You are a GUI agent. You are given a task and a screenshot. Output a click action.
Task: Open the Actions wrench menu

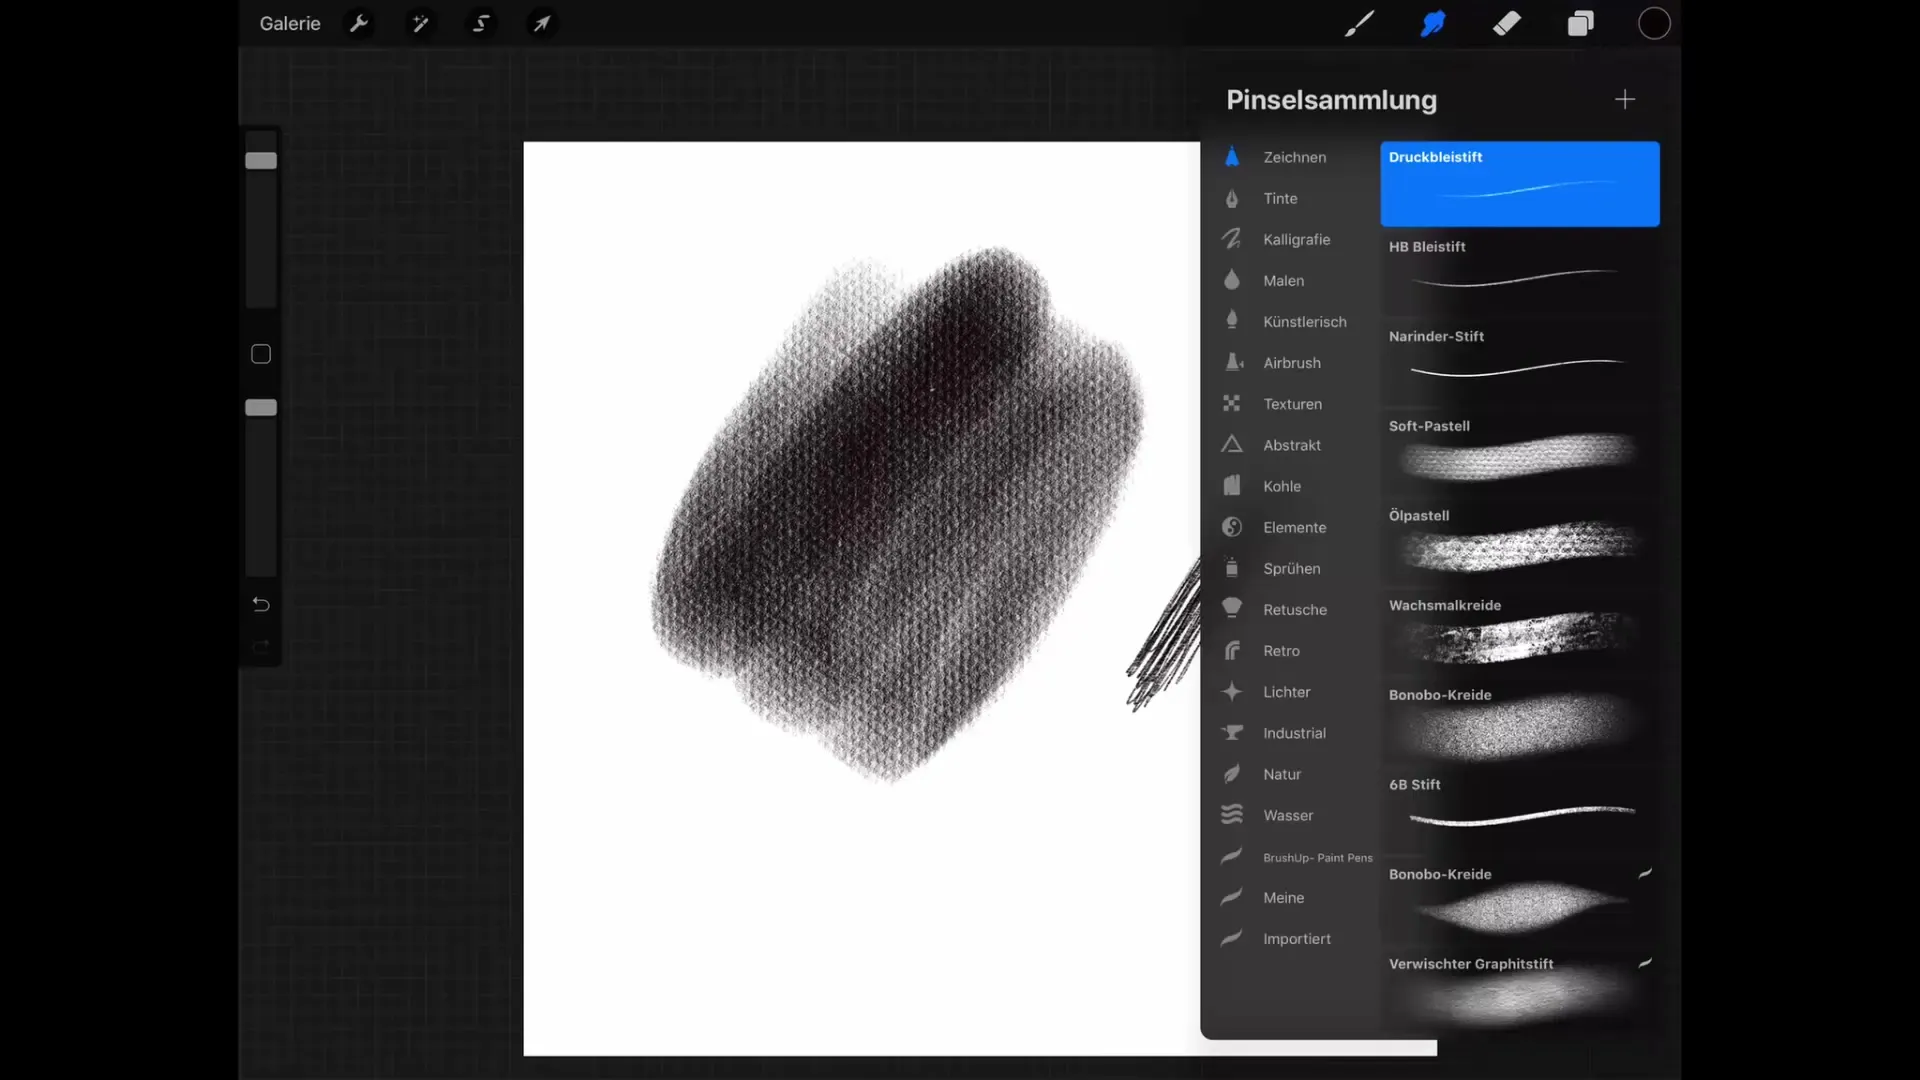click(x=359, y=23)
